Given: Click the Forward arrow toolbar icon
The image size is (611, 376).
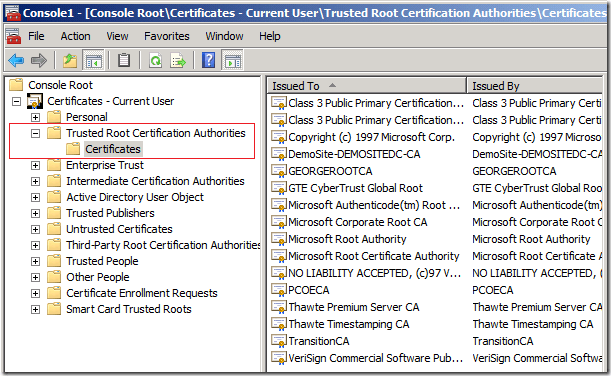Looking at the screenshot, I should (x=39, y=60).
